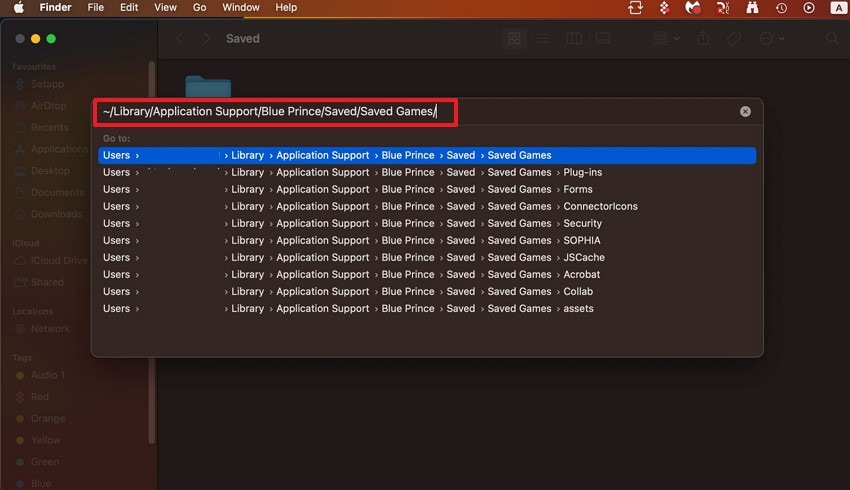Viewport: 850px width, 490px height.
Task: Open iCloud Drive in the sidebar
Action: tap(59, 261)
